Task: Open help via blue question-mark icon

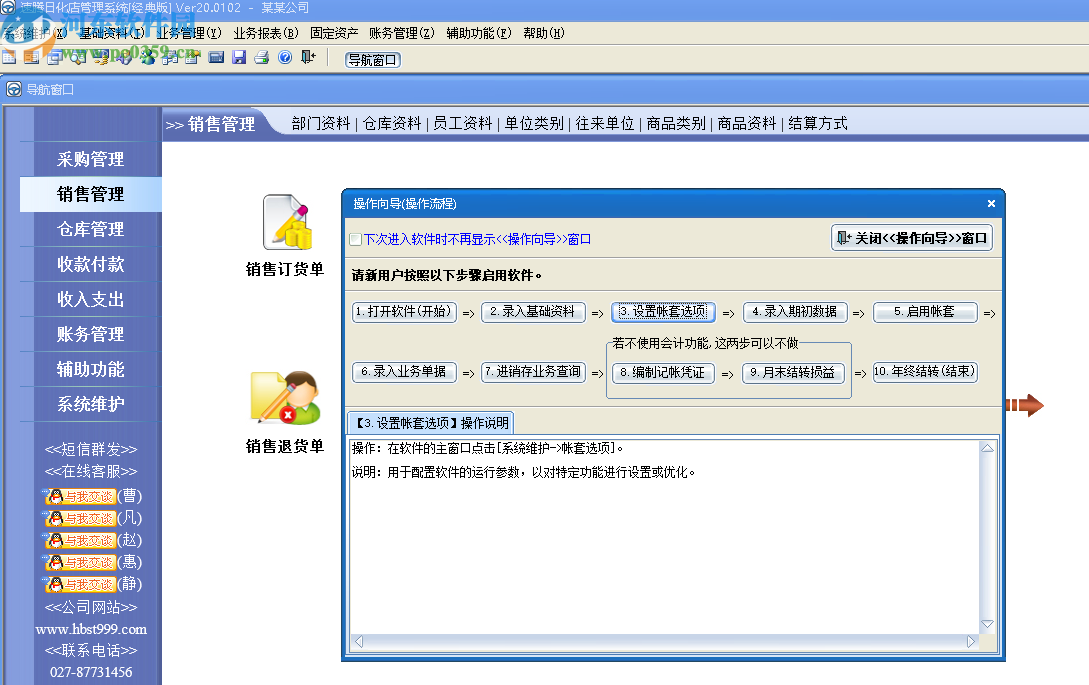Action: coord(285,57)
